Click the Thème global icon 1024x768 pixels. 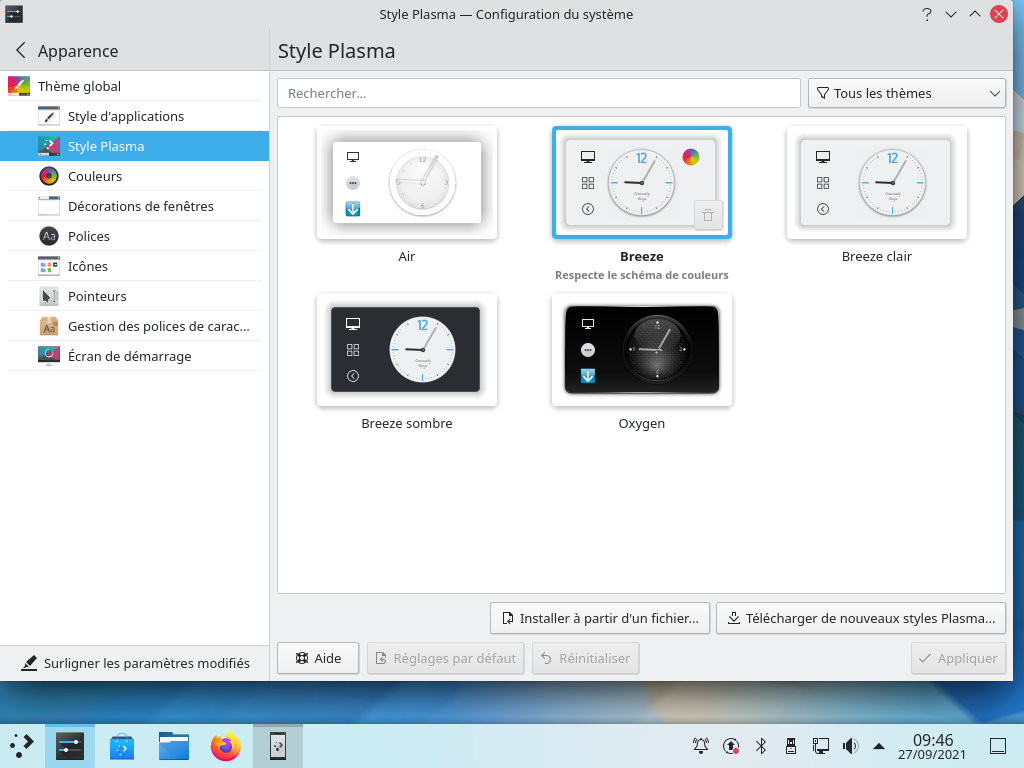tap(19, 86)
